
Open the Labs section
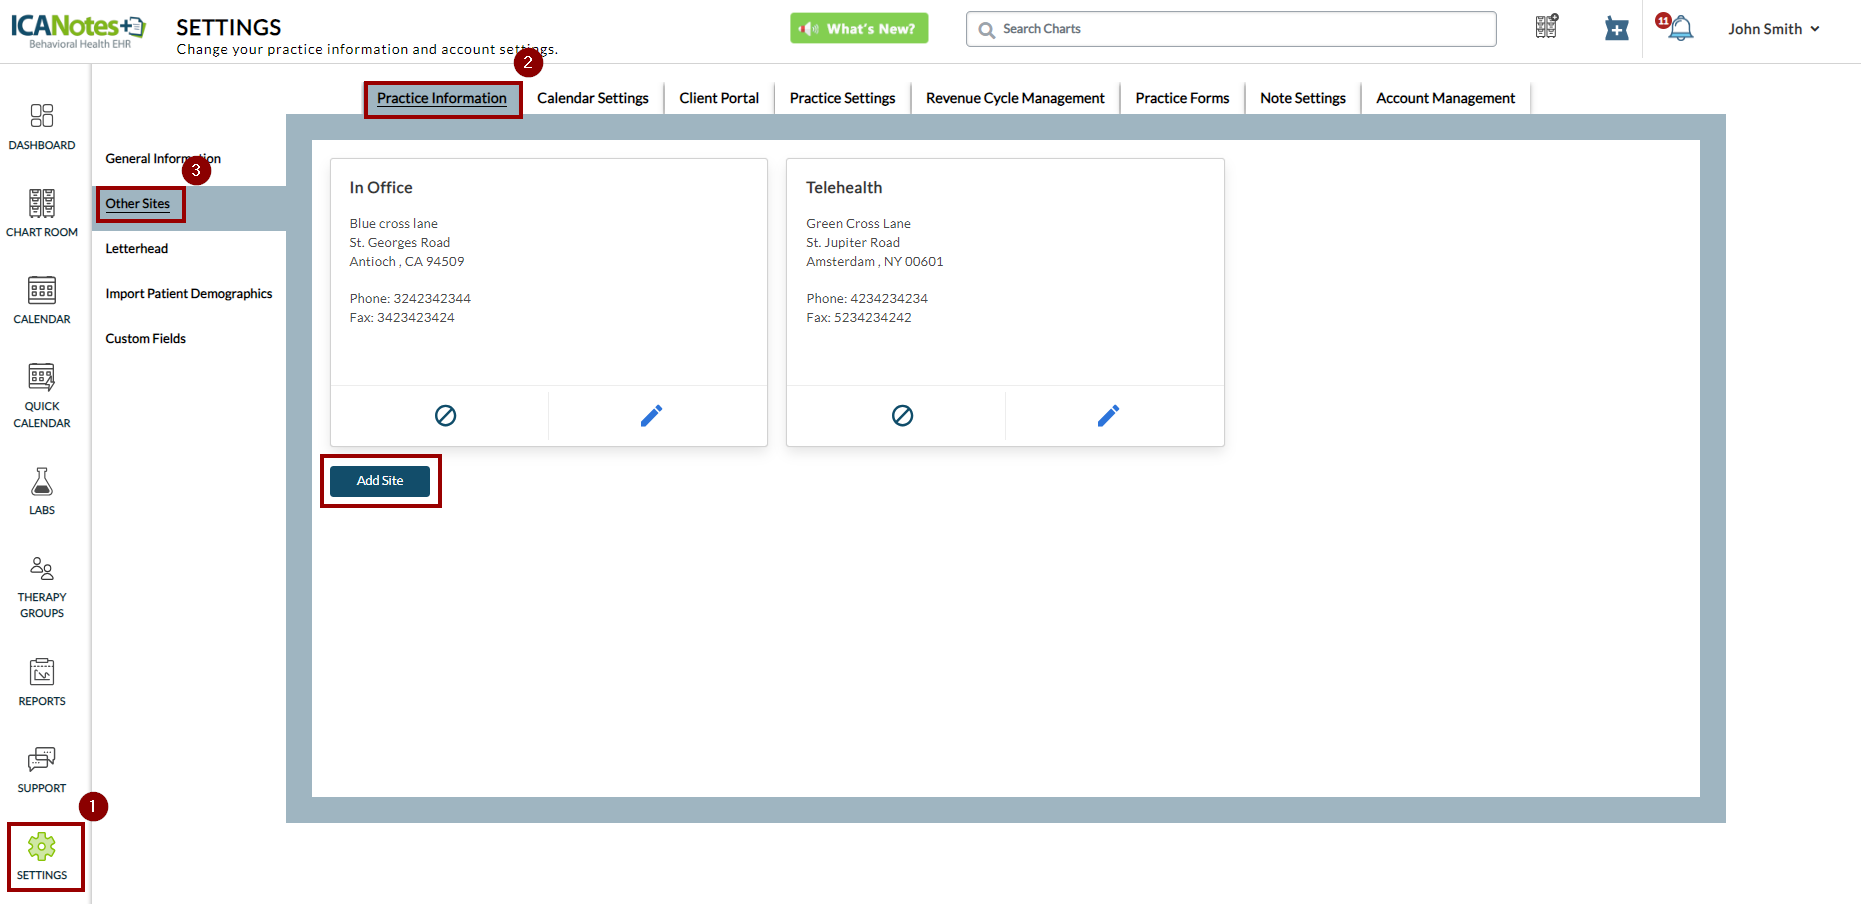click(x=42, y=492)
